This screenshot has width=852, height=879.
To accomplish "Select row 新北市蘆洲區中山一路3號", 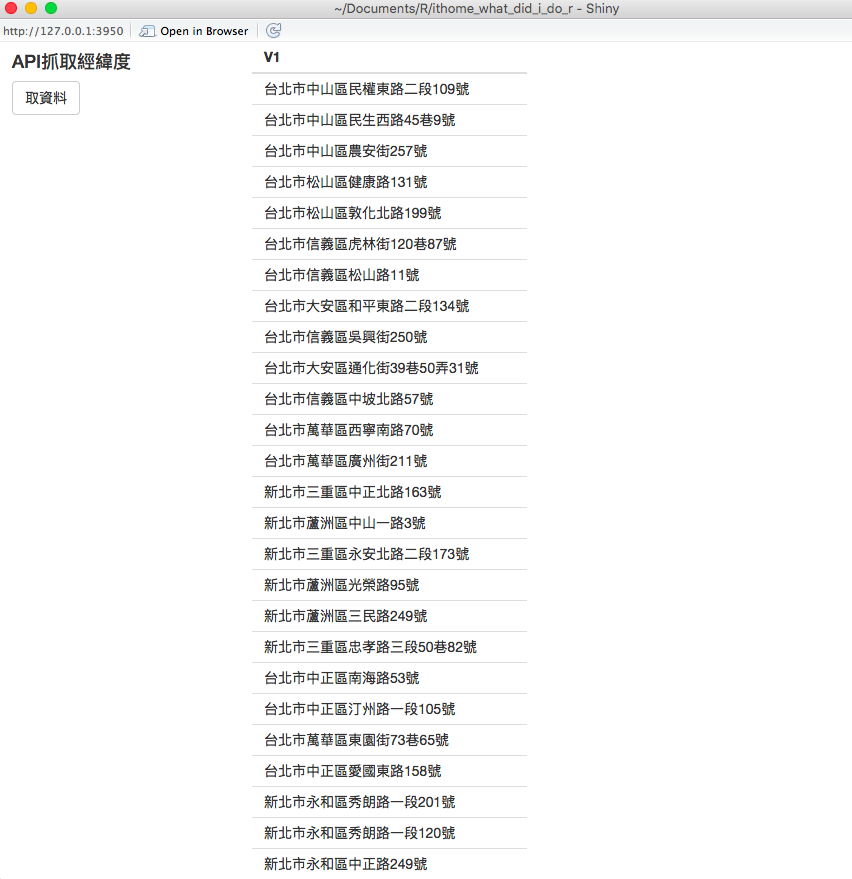I will (x=390, y=523).
